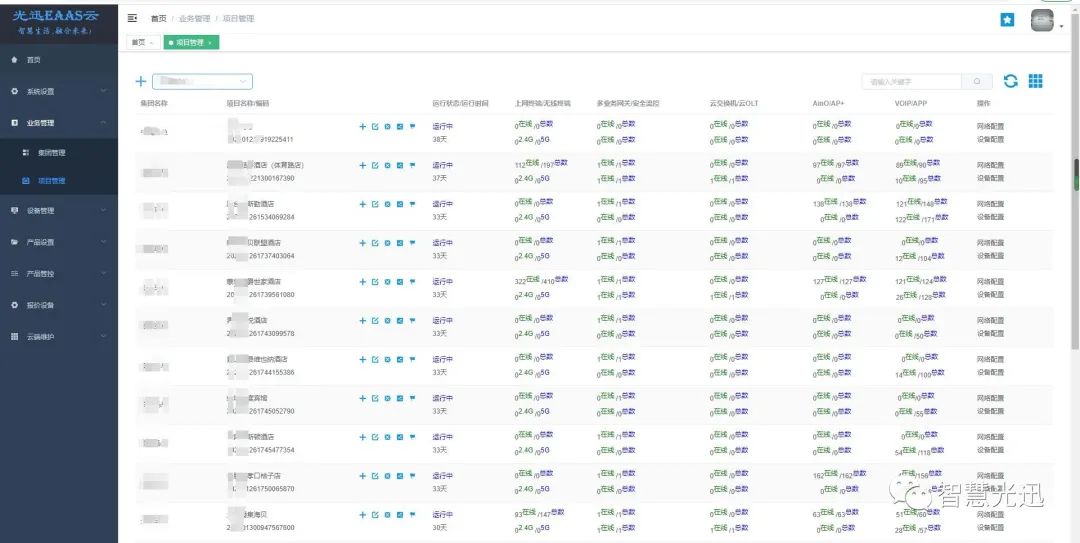Click the refresh icon beside the search box
Image resolution: width=1080 pixels, height=543 pixels.
click(x=1011, y=81)
